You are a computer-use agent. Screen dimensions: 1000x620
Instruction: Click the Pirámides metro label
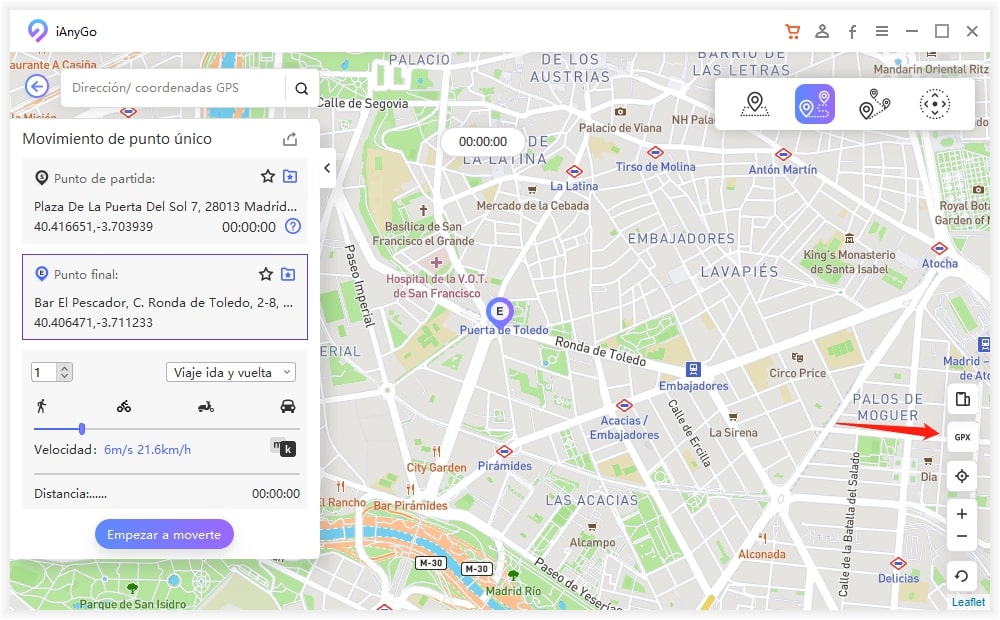click(x=504, y=466)
